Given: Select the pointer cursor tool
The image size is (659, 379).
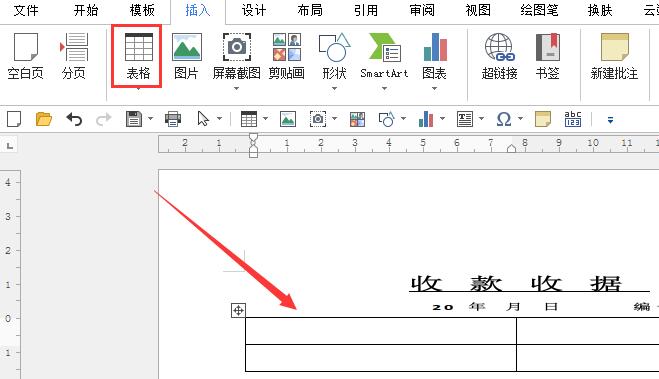Looking at the screenshot, I should (x=203, y=119).
